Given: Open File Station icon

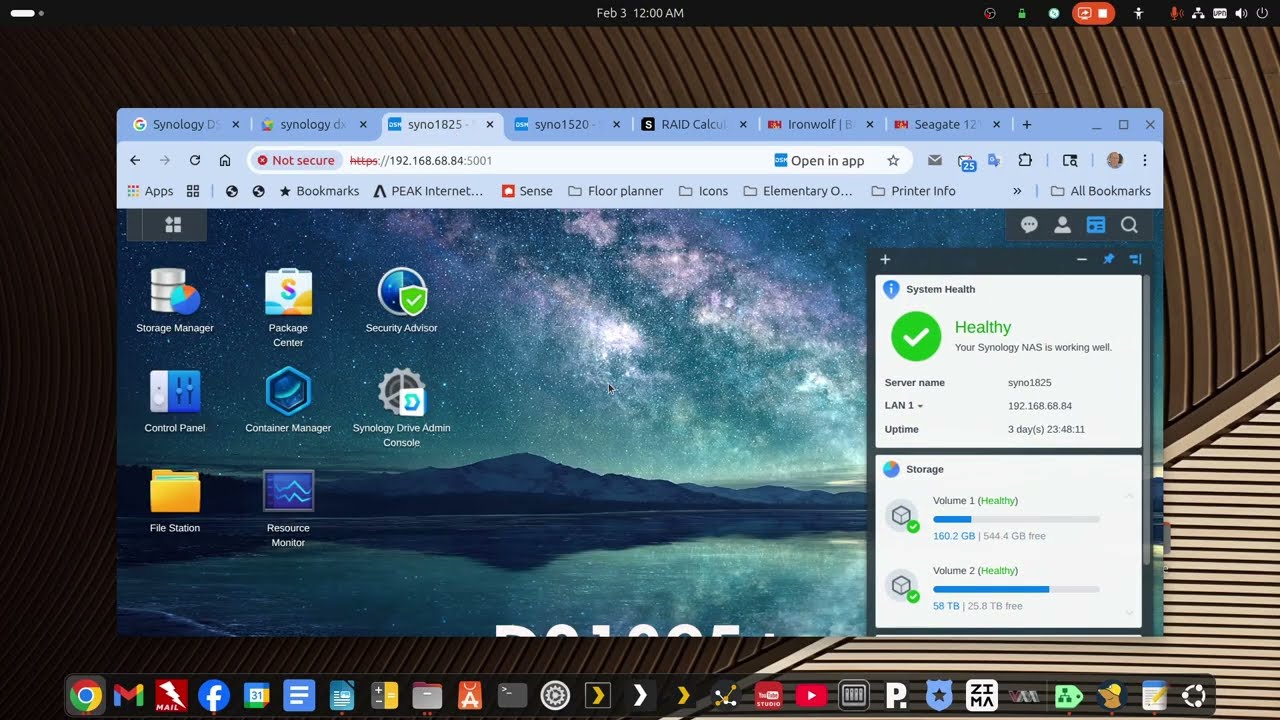Looking at the screenshot, I should (175, 500).
